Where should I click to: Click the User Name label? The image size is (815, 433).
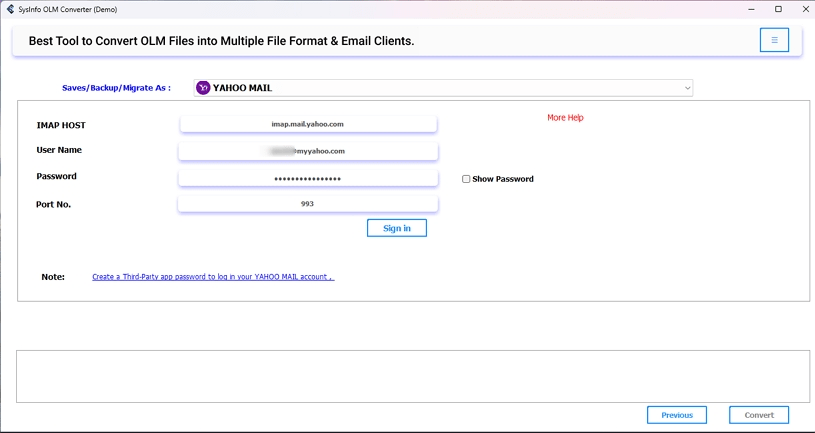[x=59, y=150]
